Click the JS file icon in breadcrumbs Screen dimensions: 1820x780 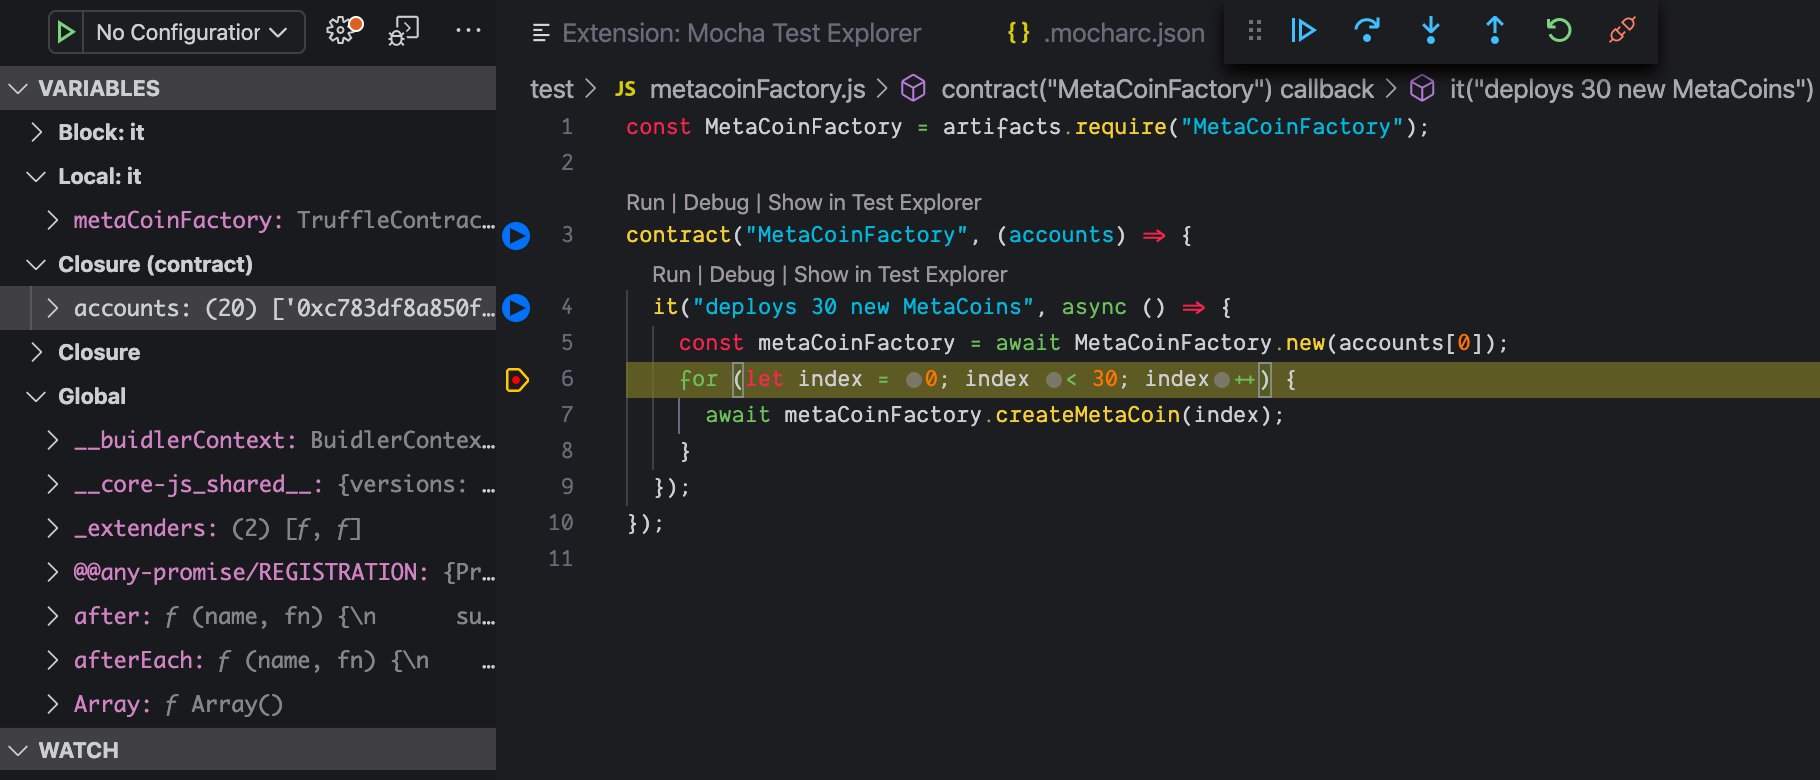pos(625,89)
